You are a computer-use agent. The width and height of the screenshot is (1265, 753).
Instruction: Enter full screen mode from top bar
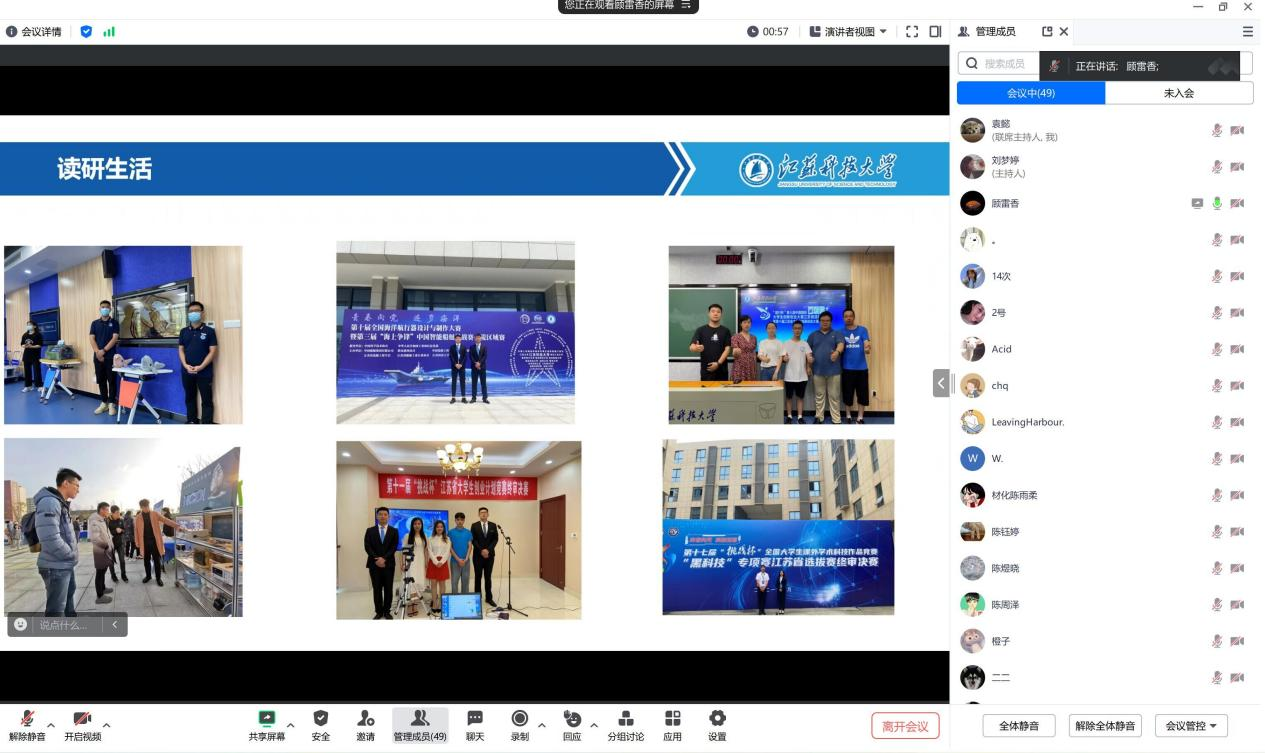pyautogui.click(x=911, y=32)
